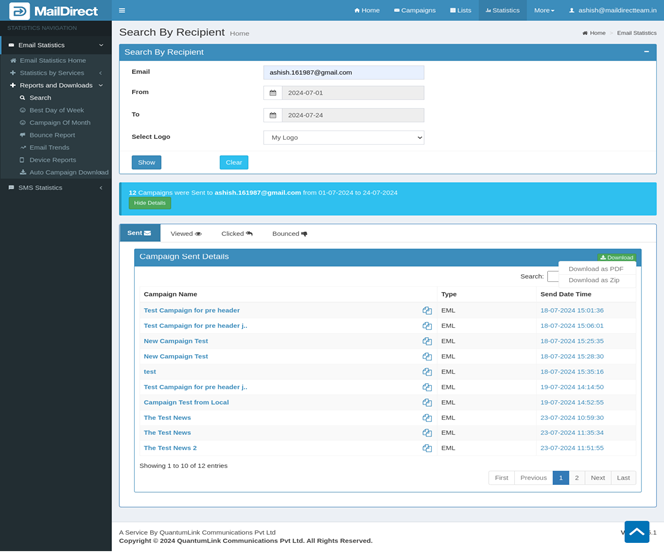Viewport: 664px width, 552px height.
Task: Click the hamburger menu sidebar toggle
Action: click(122, 10)
